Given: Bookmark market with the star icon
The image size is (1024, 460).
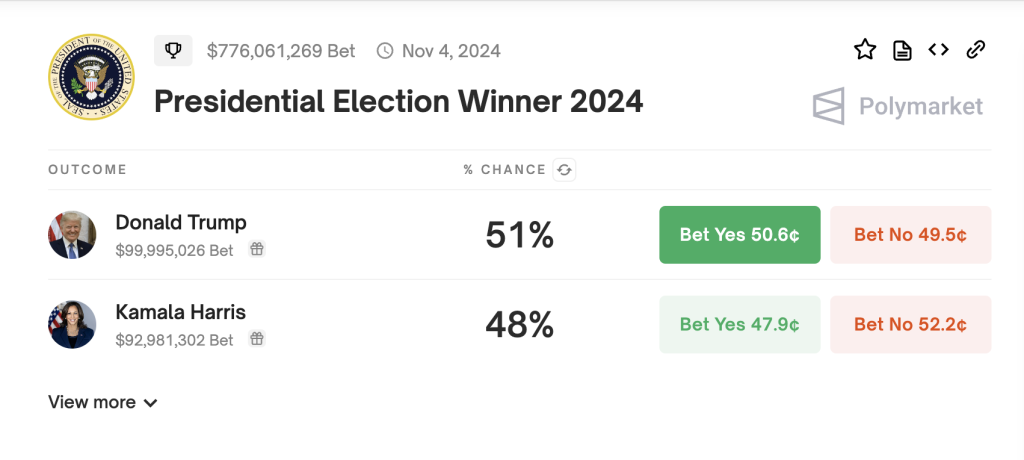Looking at the screenshot, I should coord(865,50).
